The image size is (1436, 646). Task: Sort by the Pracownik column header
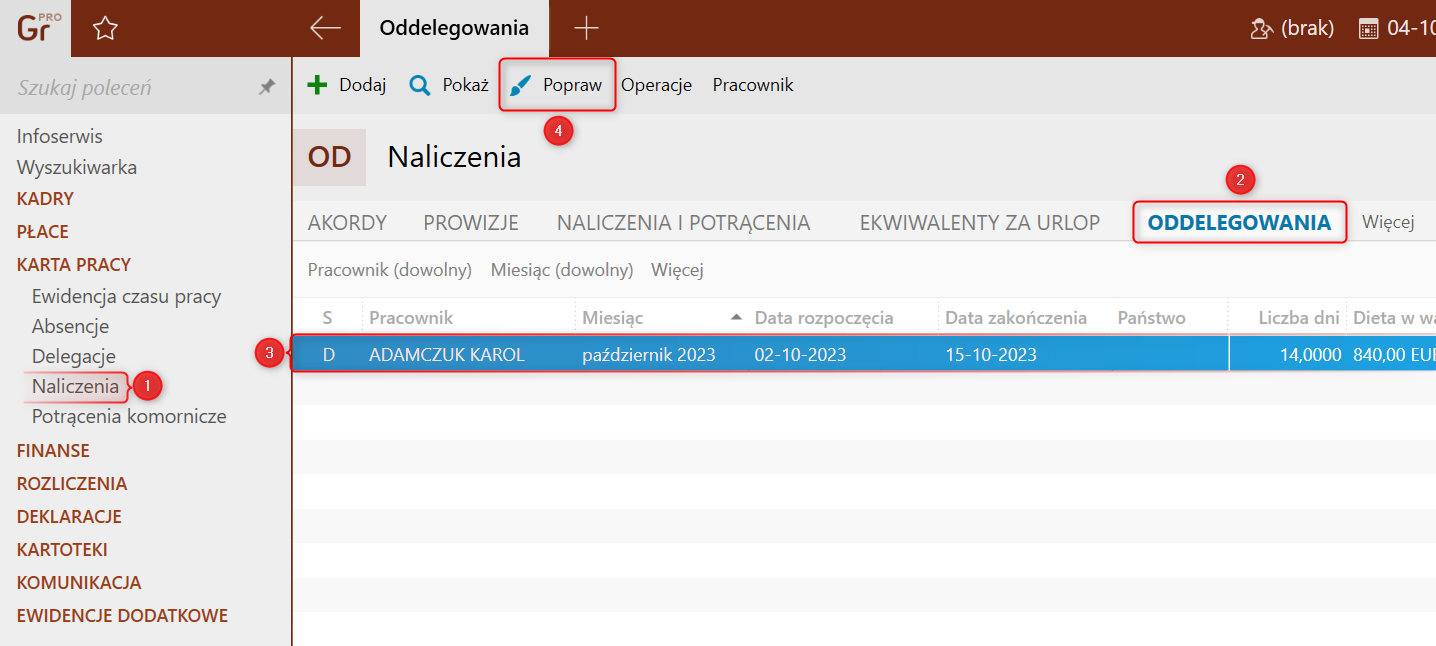(x=411, y=318)
